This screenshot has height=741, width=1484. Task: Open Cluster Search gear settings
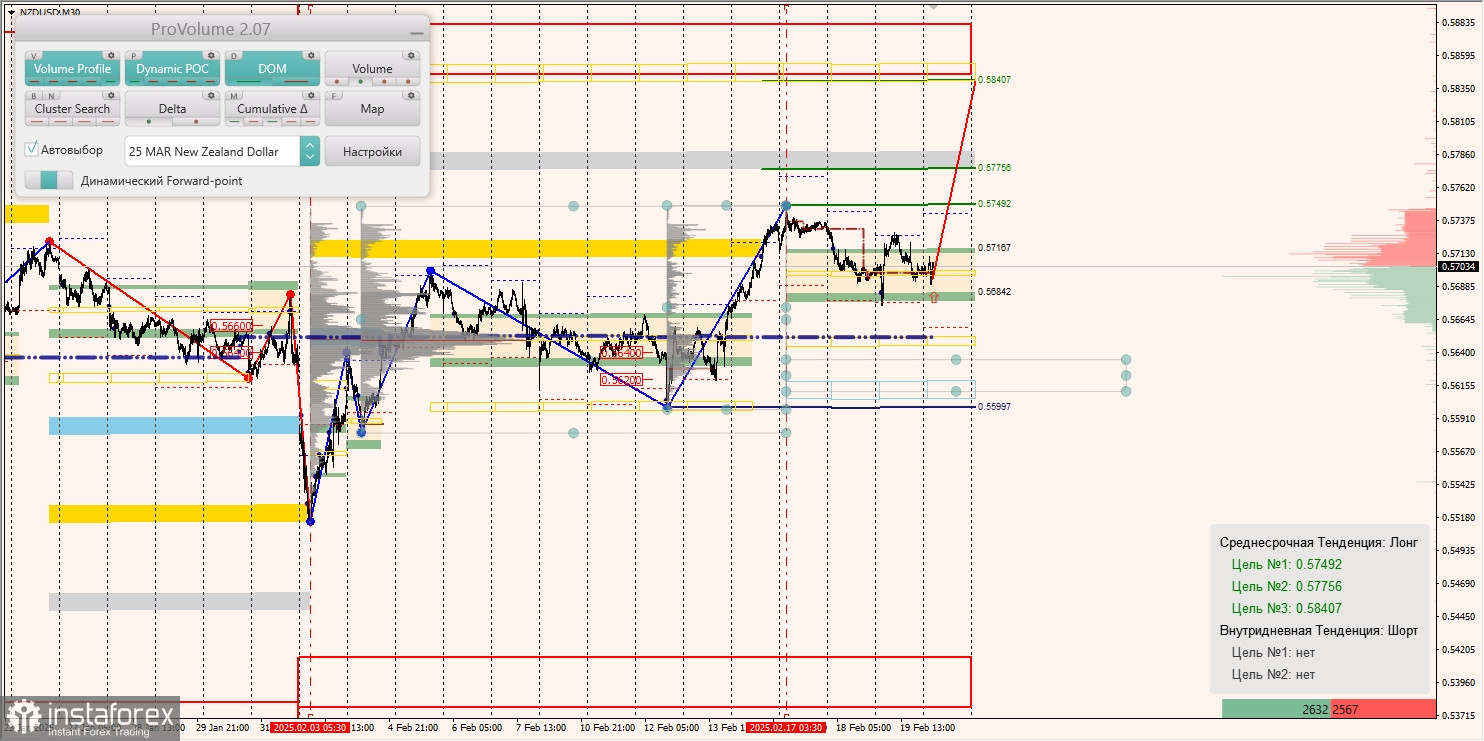(x=111, y=95)
